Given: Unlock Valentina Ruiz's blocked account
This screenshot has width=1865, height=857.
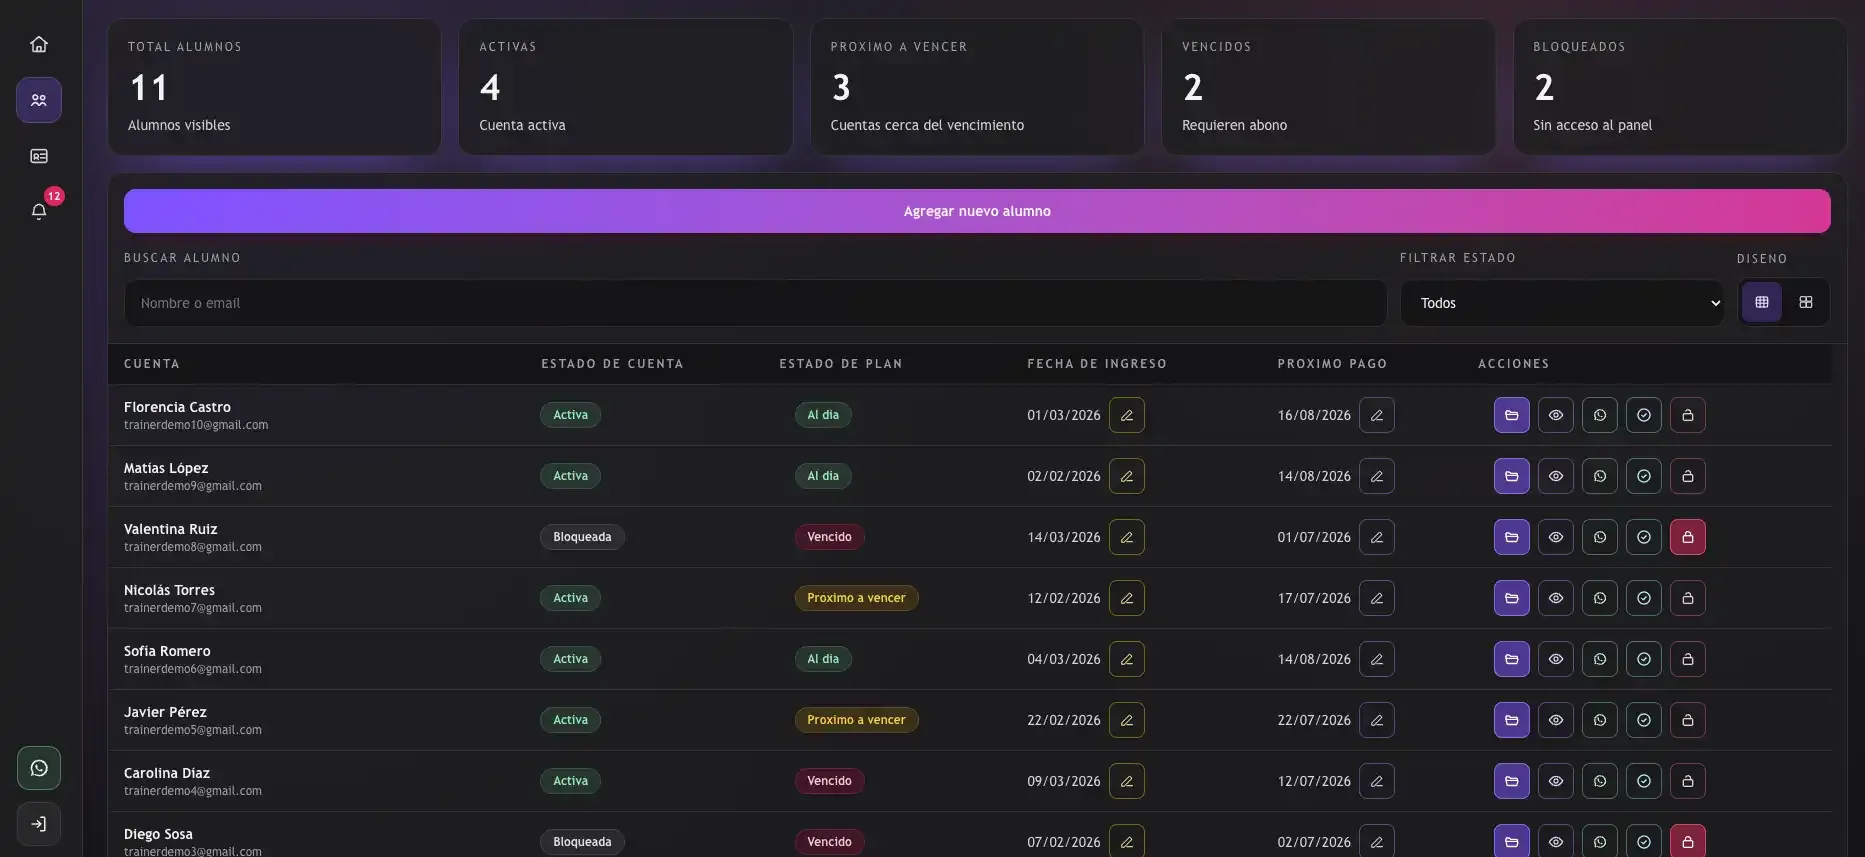Looking at the screenshot, I should click(x=1687, y=537).
